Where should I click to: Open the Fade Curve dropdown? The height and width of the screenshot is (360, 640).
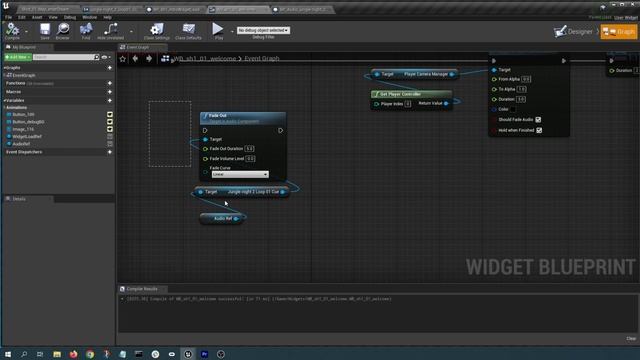click(240, 174)
